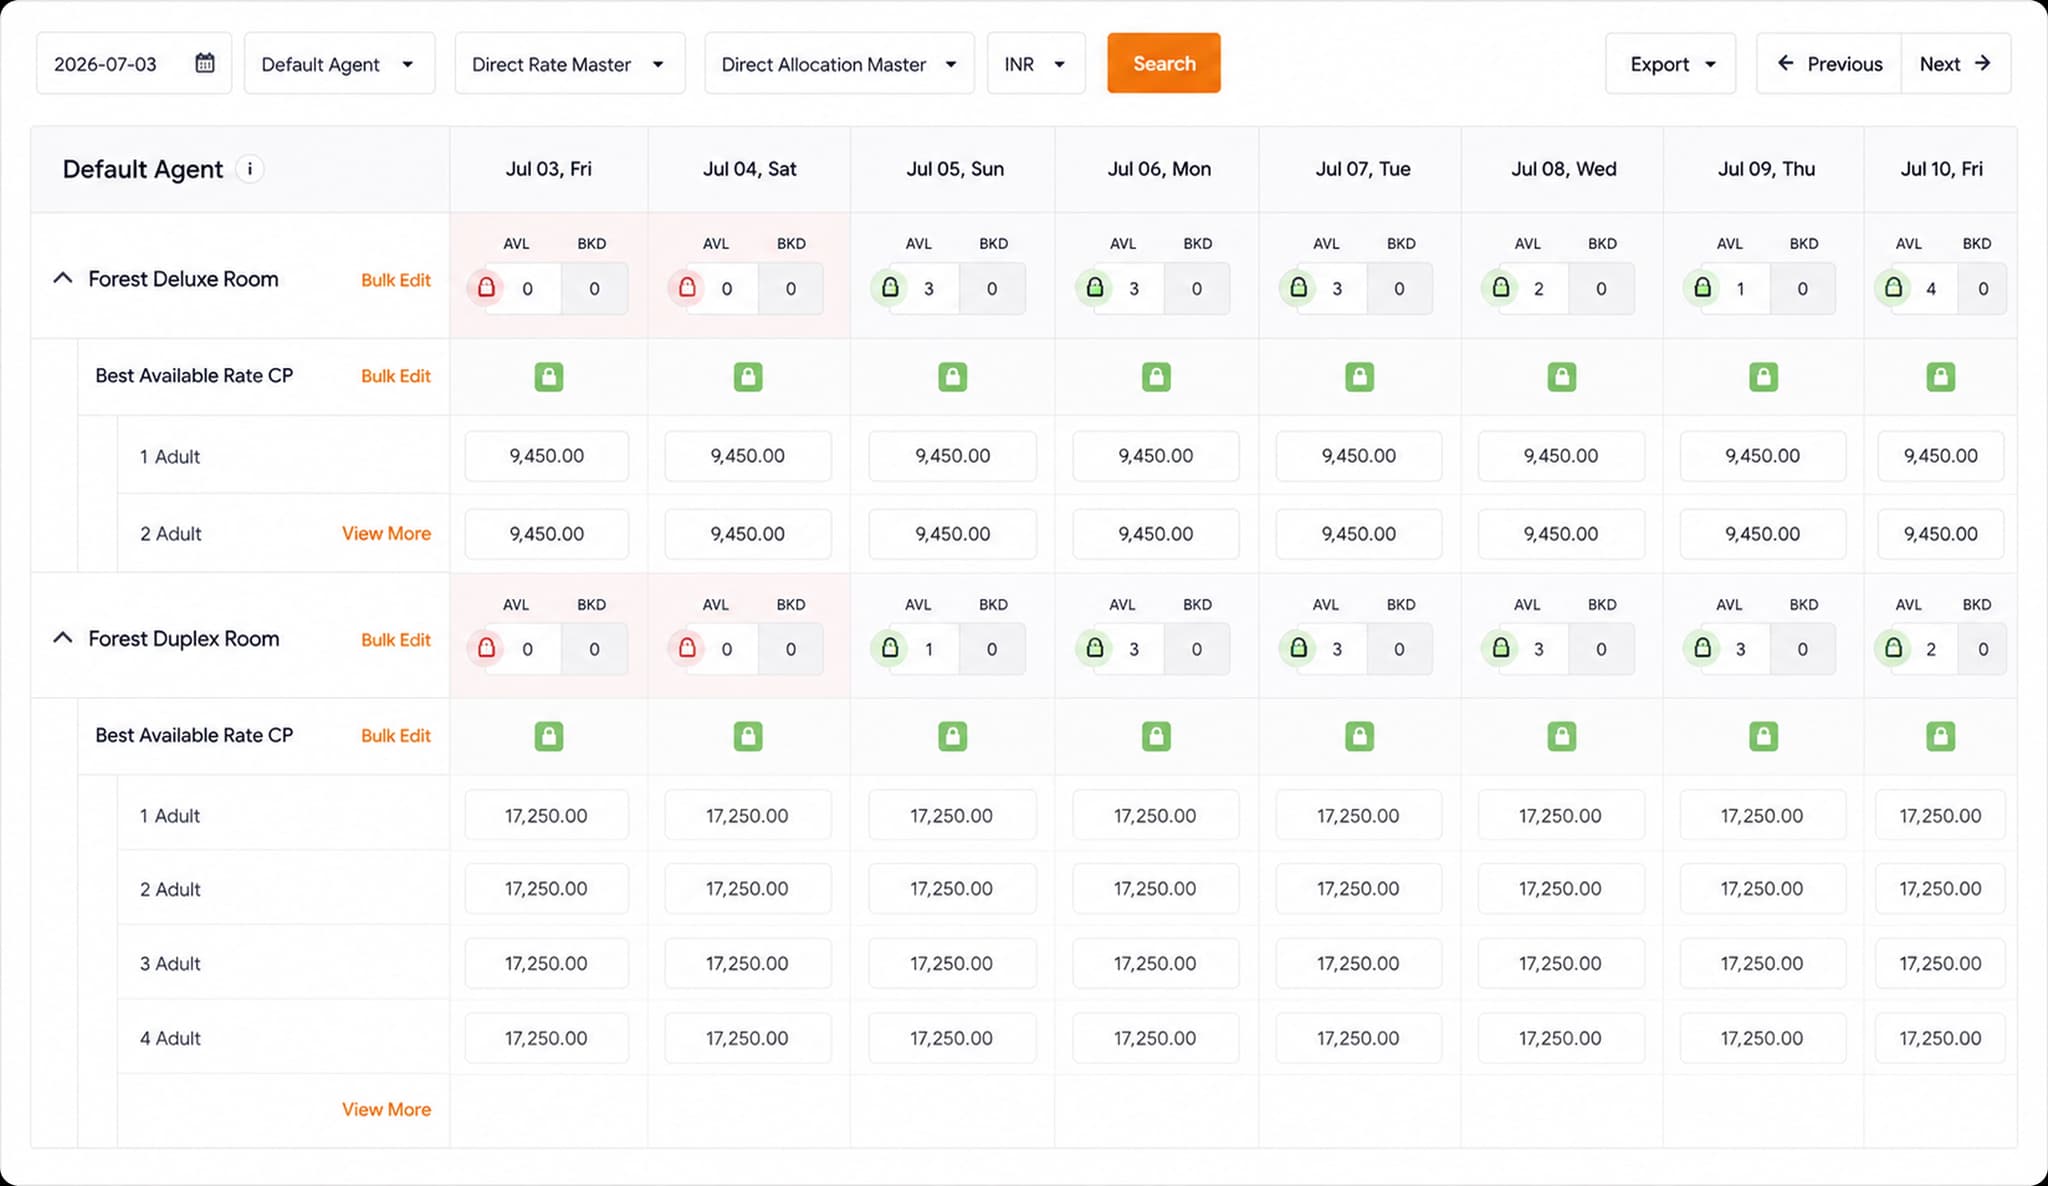
Task: Toggle Duplex Best Available Rate lock Jul 10
Action: 1940,737
